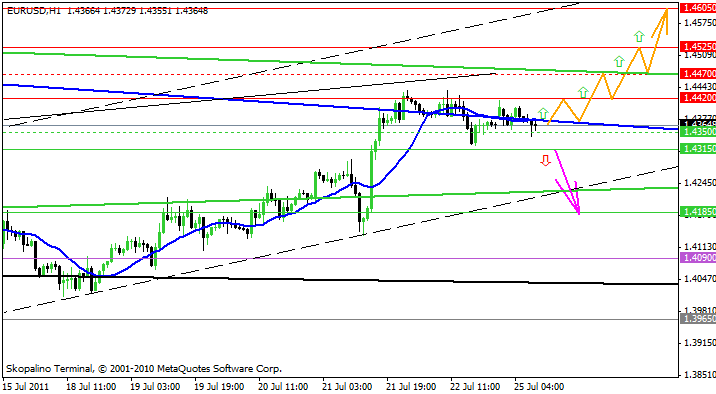Select the red 1.45250 price level label
Image resolution: width=716 pixels, height=394 pixels.
coord(698,47)
